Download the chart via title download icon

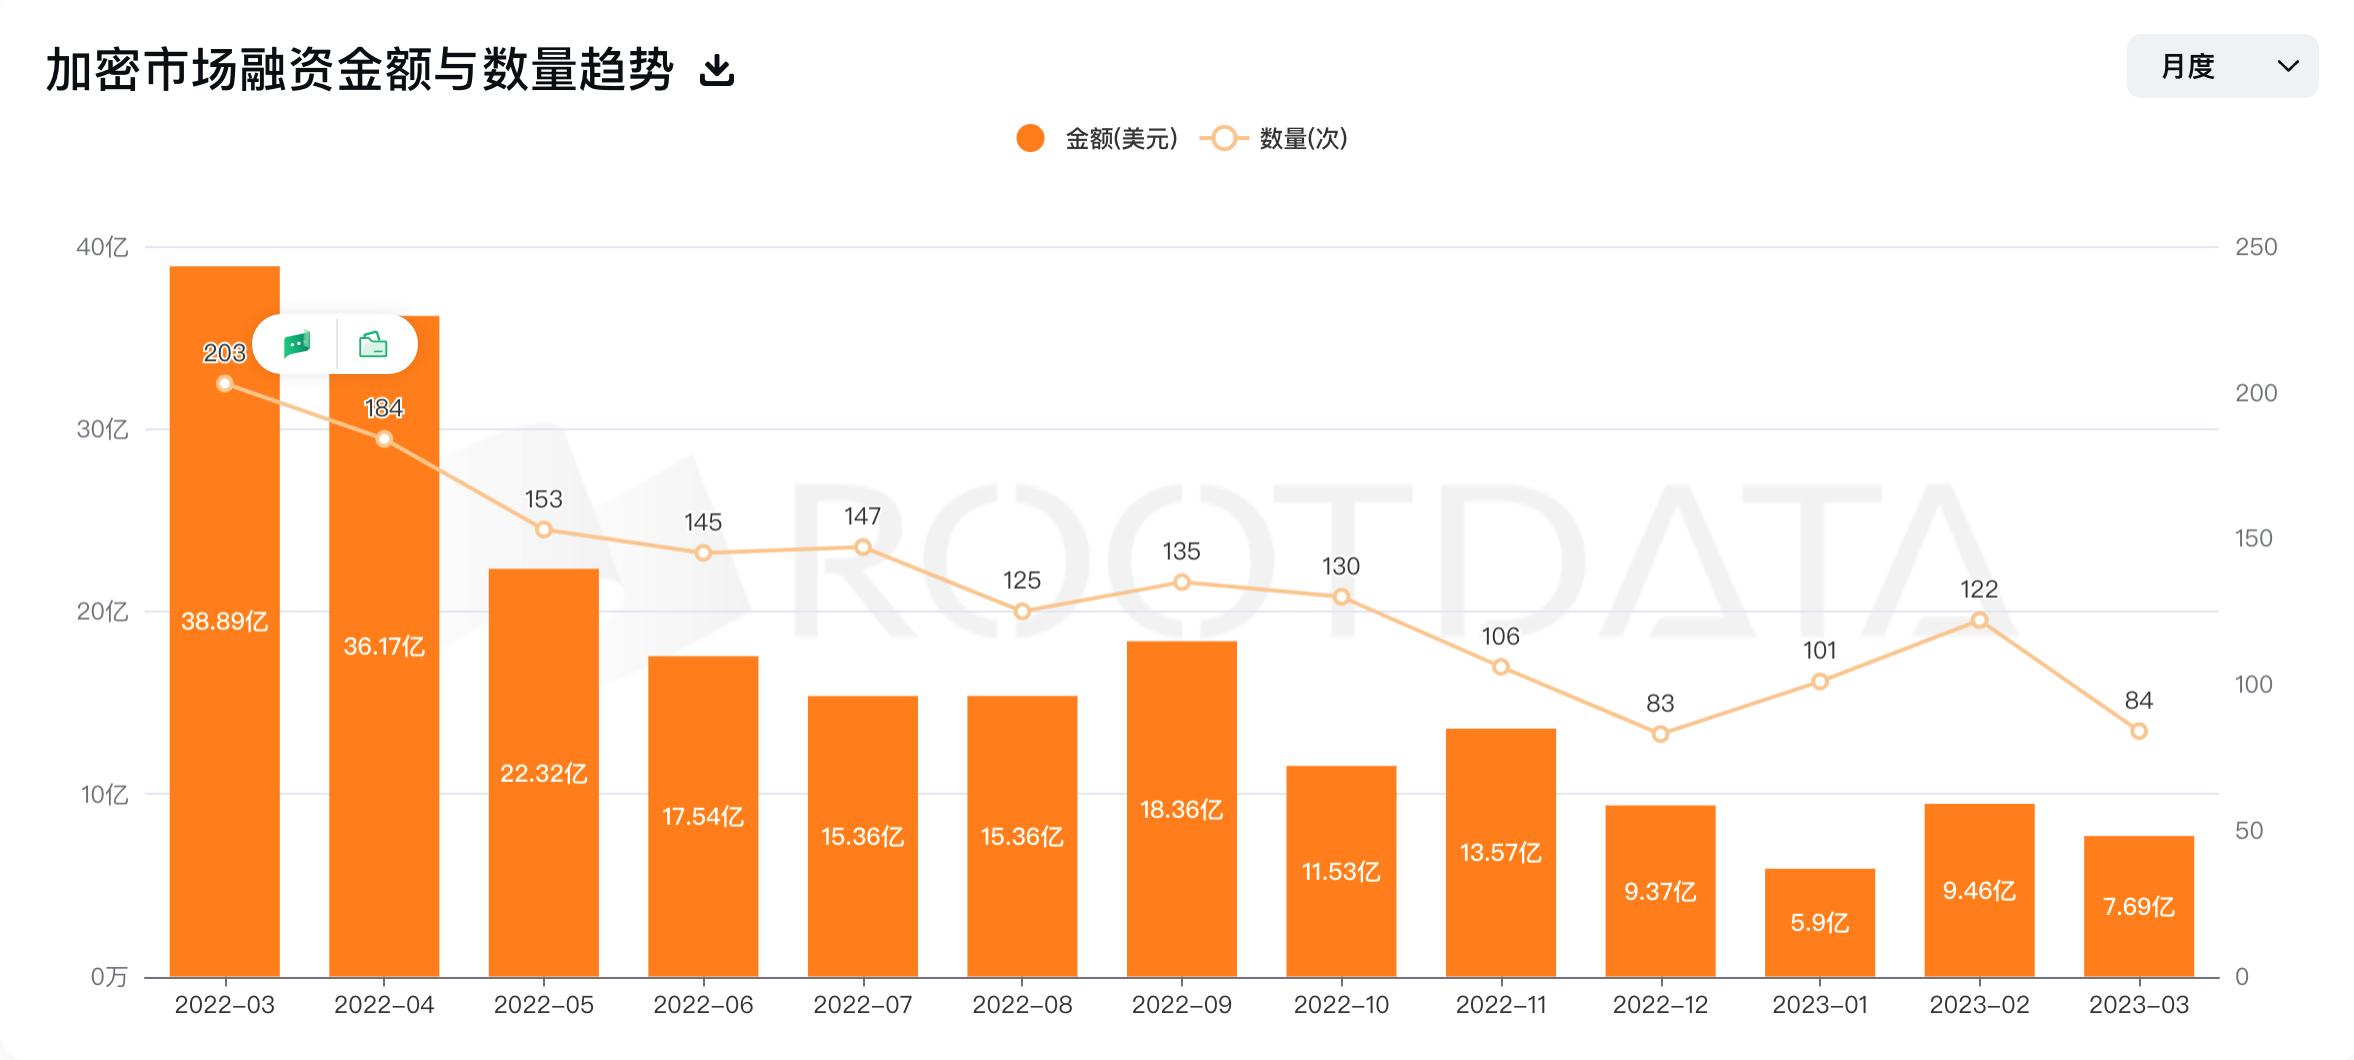[716, 70]
